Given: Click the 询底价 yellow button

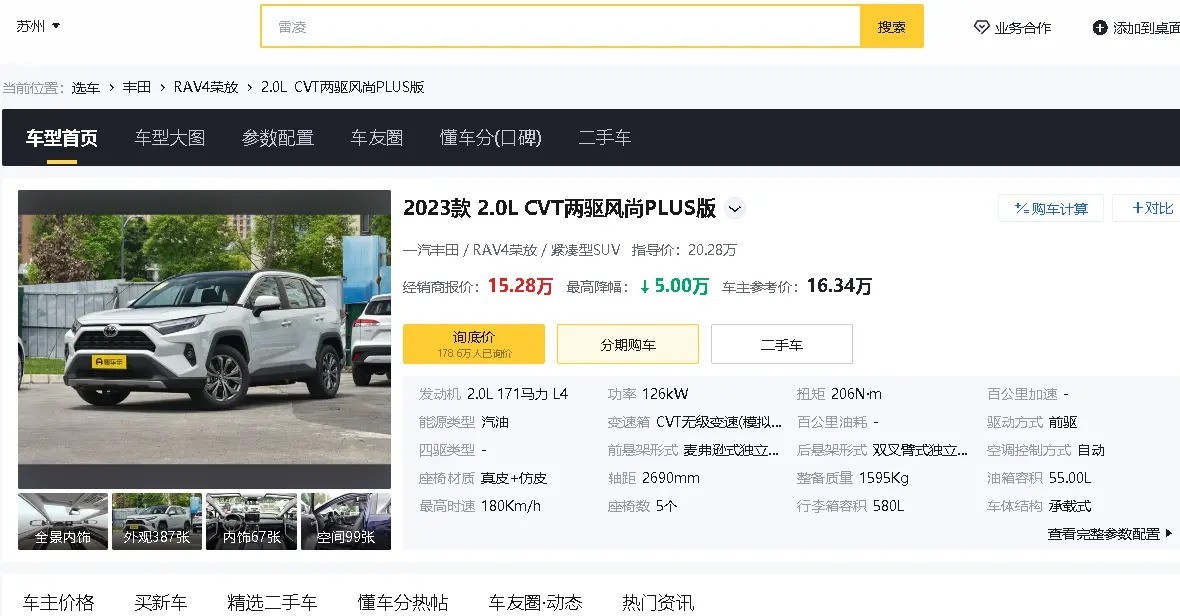Looking at the screenshot, I should (473, 344).
